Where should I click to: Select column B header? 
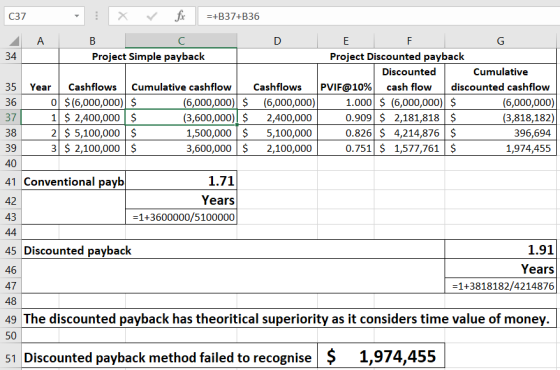pyautogui.click(x=92, y=41)
